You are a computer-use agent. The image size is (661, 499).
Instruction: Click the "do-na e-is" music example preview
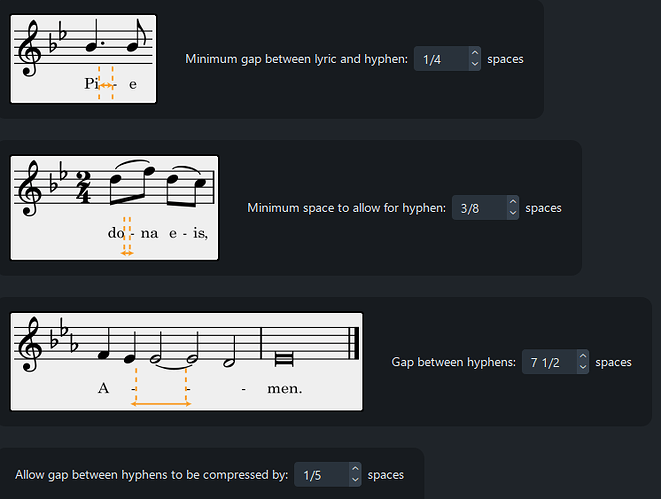pos(114,208)
